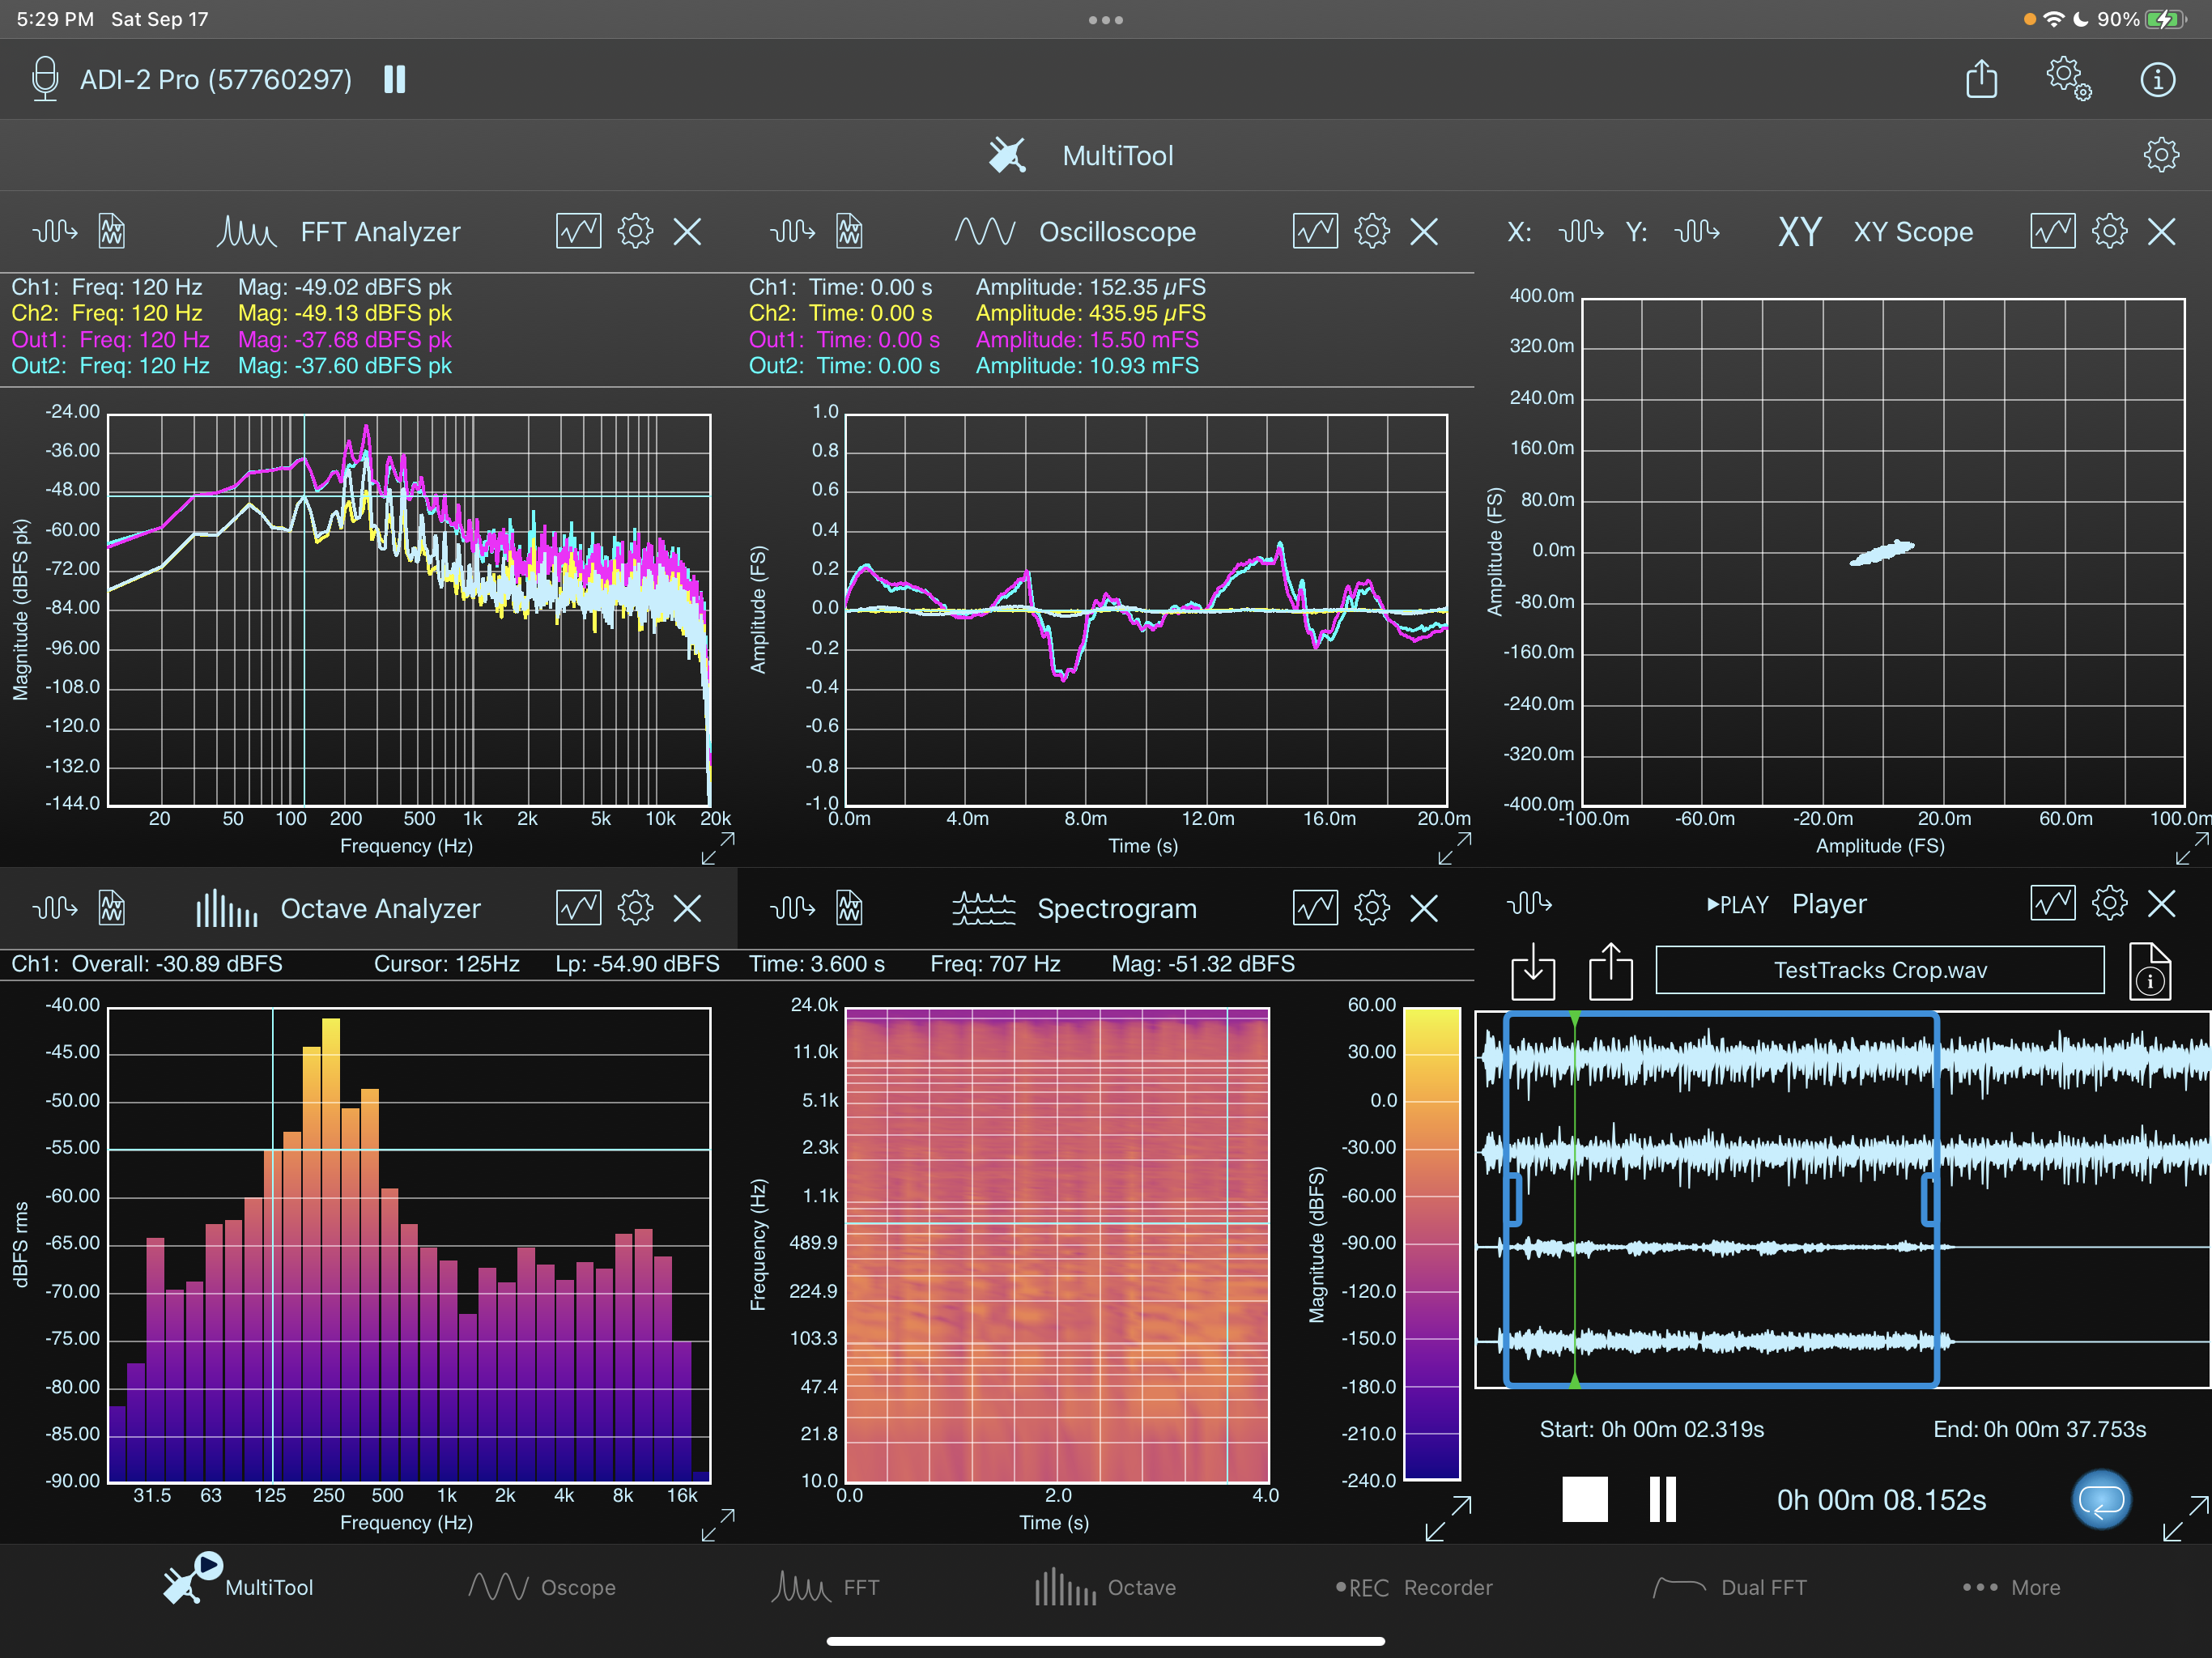Open Spectrogram file source icon
This screenshot has height=1658, width=2212.
850,908
